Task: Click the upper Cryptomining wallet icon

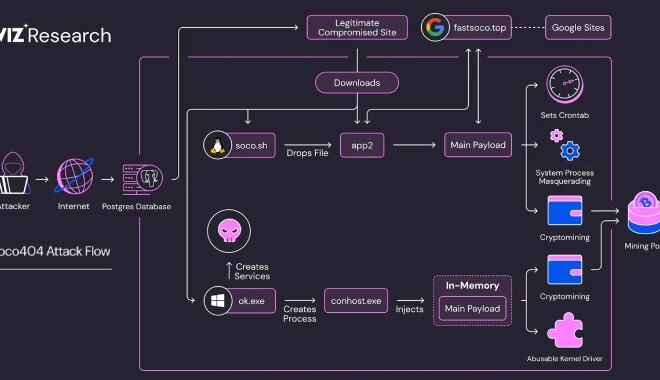Action: (x=565, y=210)
